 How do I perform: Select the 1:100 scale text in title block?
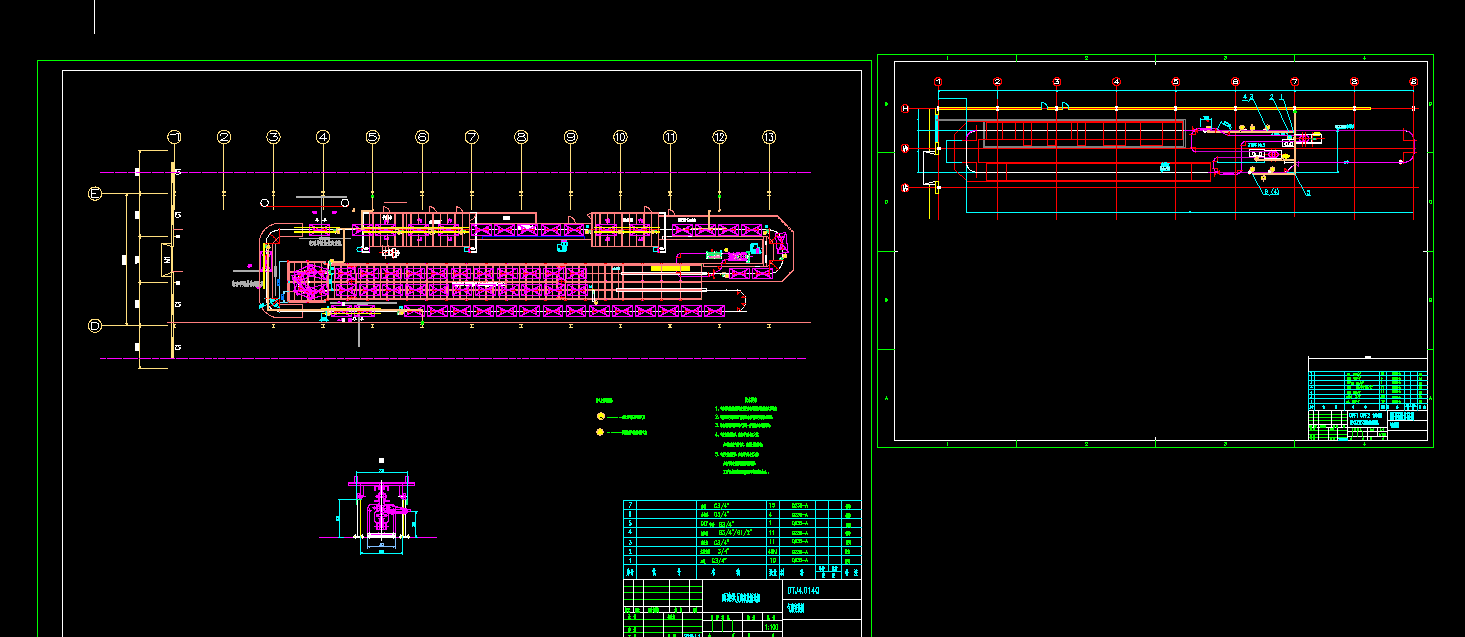[x=772, y=628]
